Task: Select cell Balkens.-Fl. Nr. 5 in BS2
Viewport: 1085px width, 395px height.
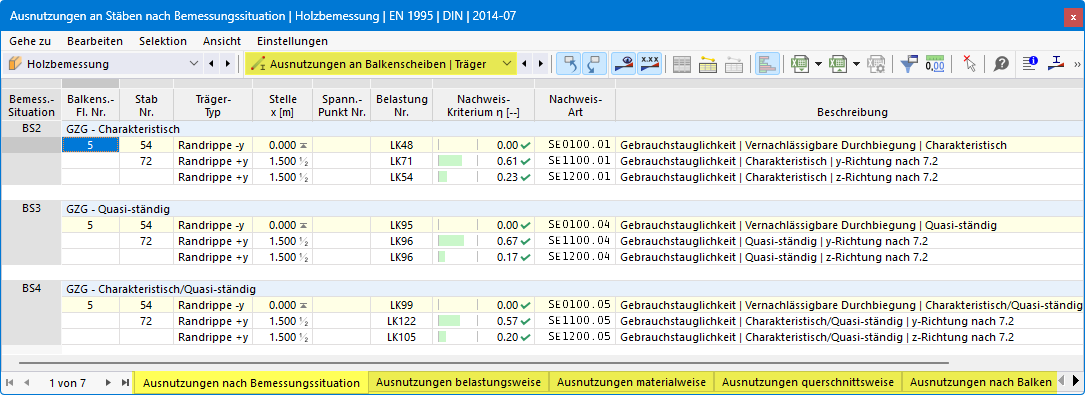Action: (x=90, y=145)
